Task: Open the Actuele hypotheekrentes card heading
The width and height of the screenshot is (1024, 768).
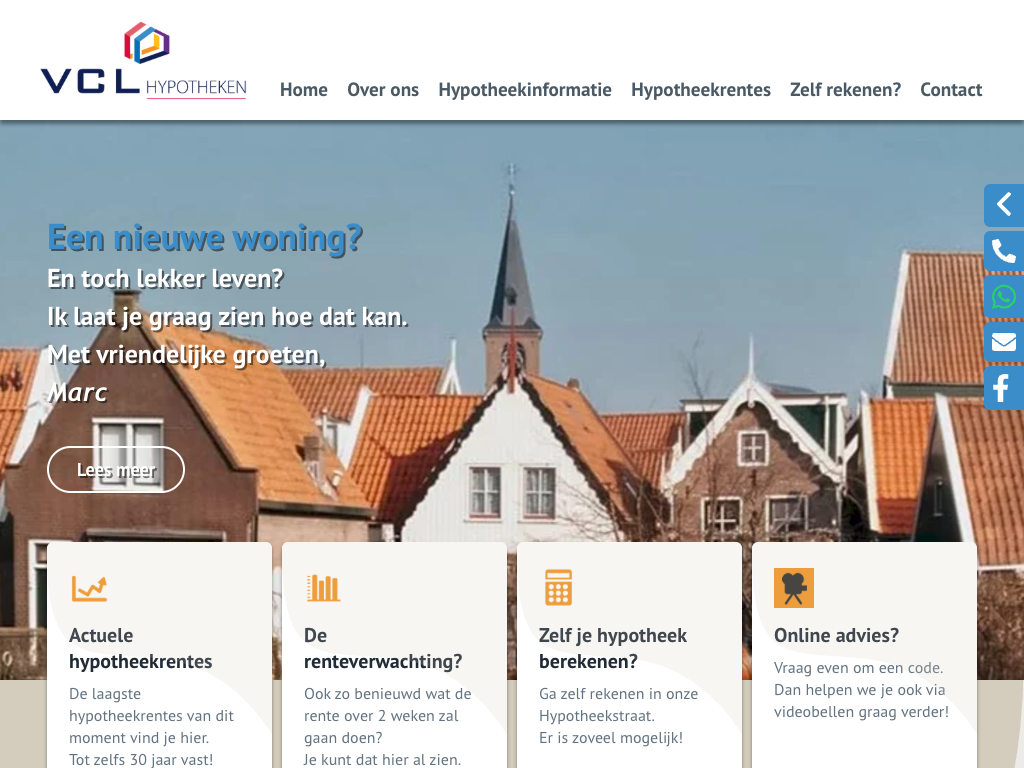Action: click(140, 648)
